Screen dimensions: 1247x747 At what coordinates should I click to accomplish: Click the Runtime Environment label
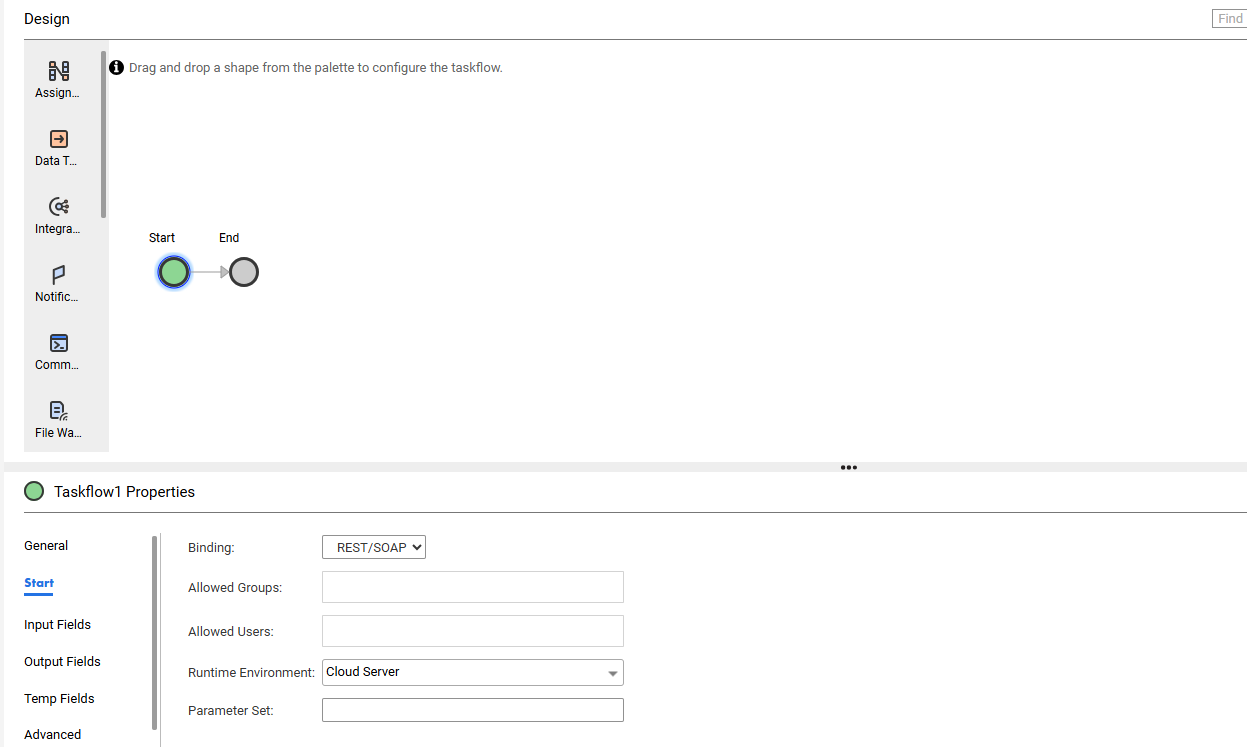click(252, 673)
